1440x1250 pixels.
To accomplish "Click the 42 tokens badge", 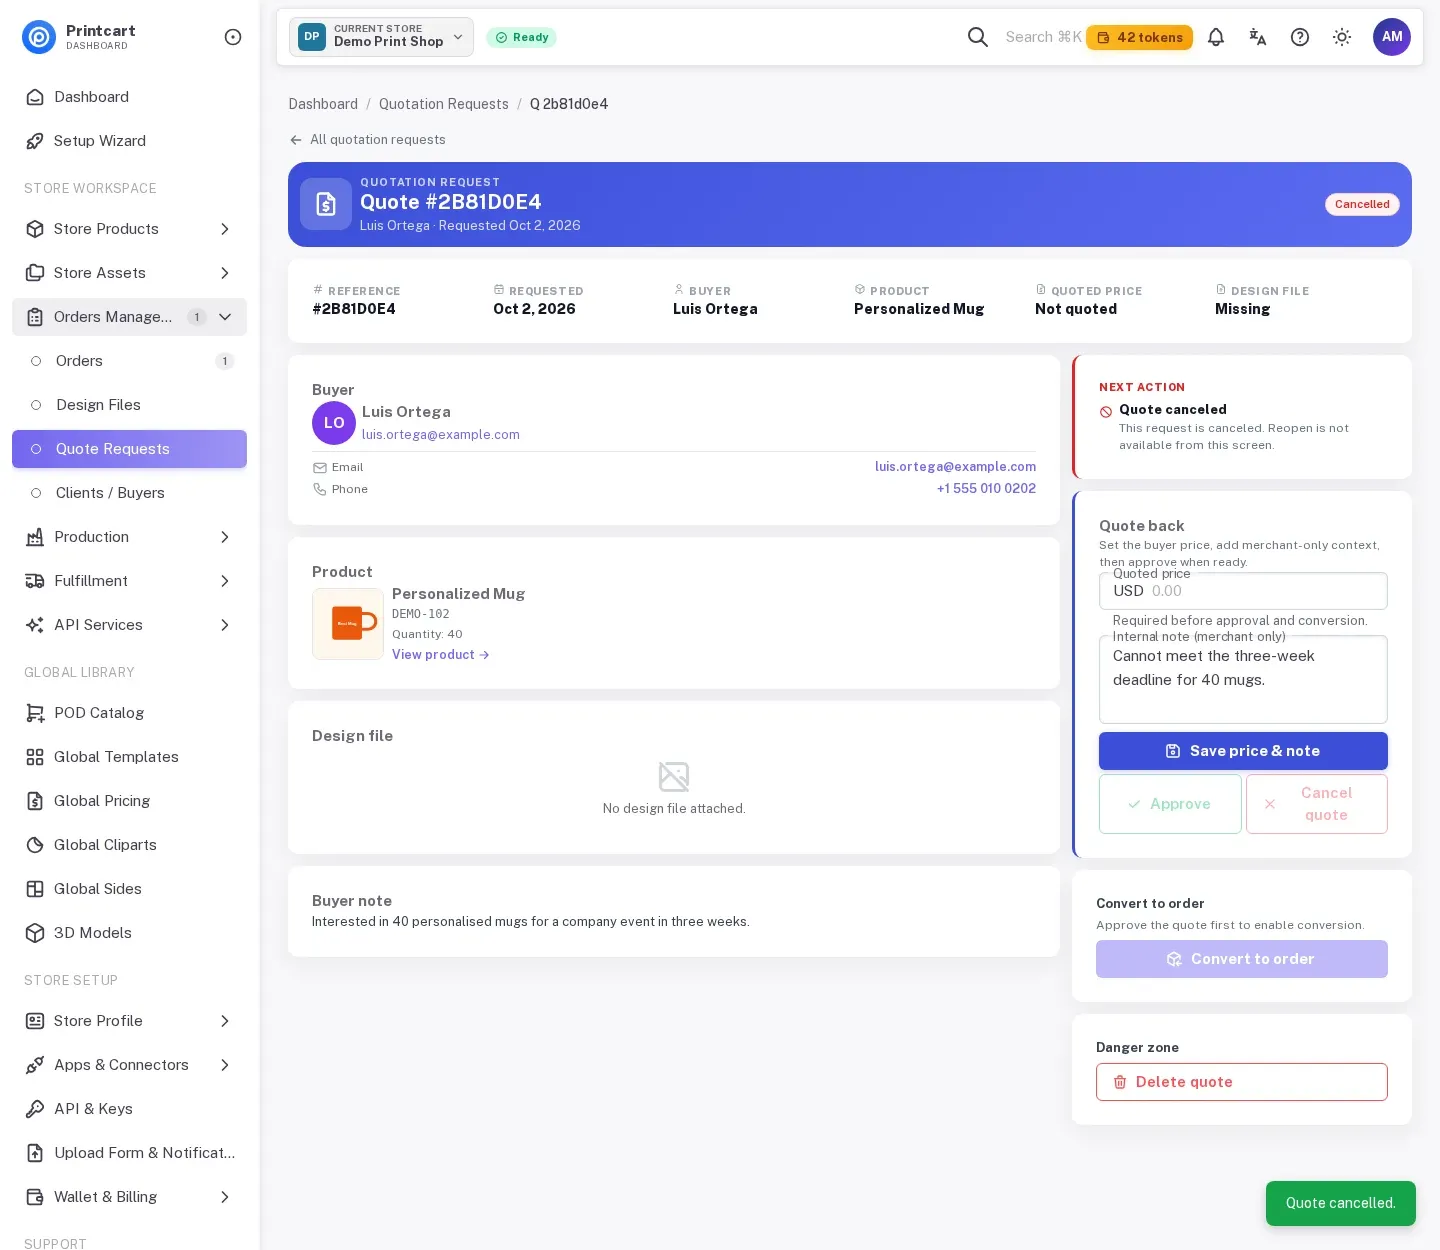I will (x=1139, y=37).
